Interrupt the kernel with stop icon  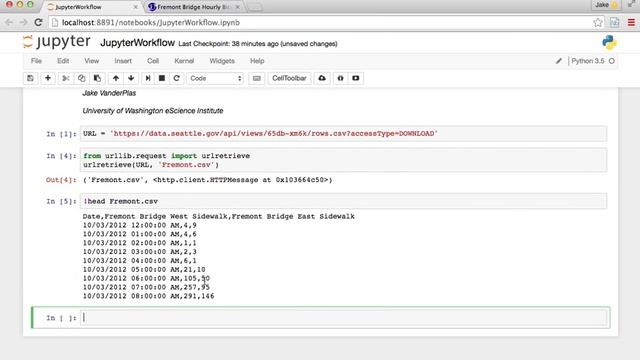click(162, 78)
